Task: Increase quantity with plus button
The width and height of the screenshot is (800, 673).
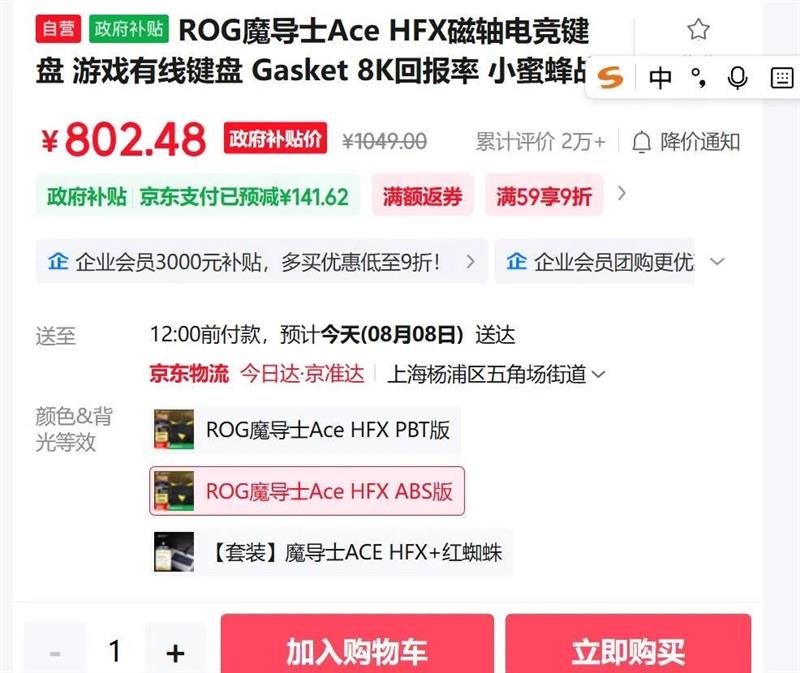Action: [175, 652]
